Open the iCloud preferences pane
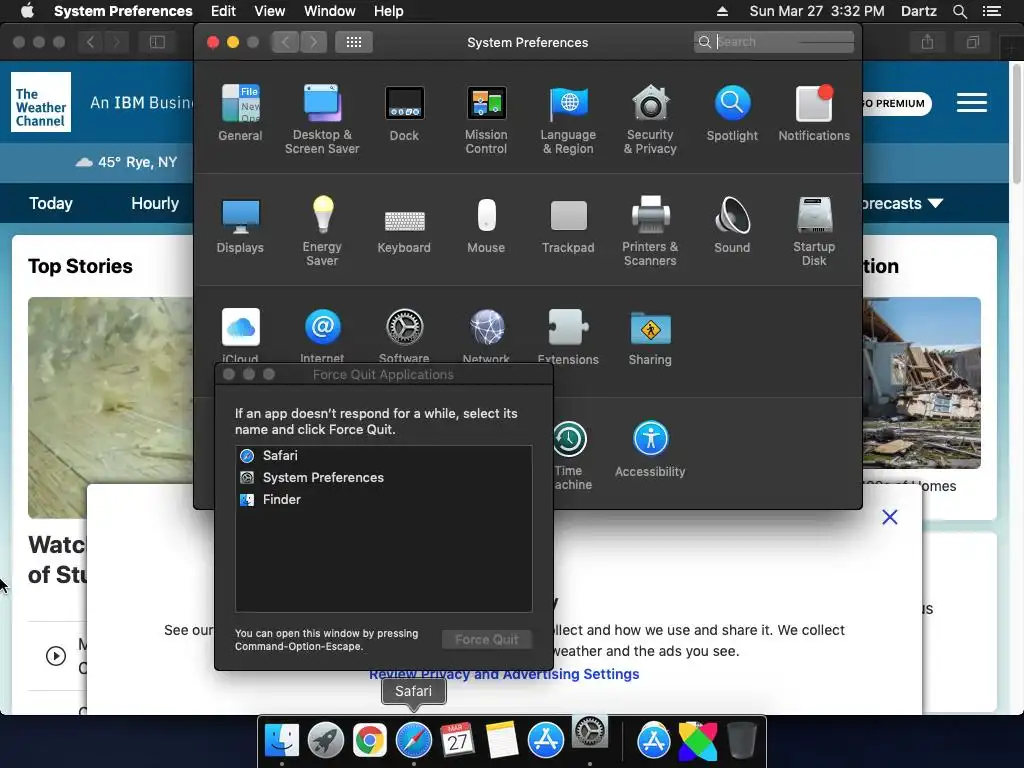Viewport: 1024px width, 768px height. coord(240,336)
